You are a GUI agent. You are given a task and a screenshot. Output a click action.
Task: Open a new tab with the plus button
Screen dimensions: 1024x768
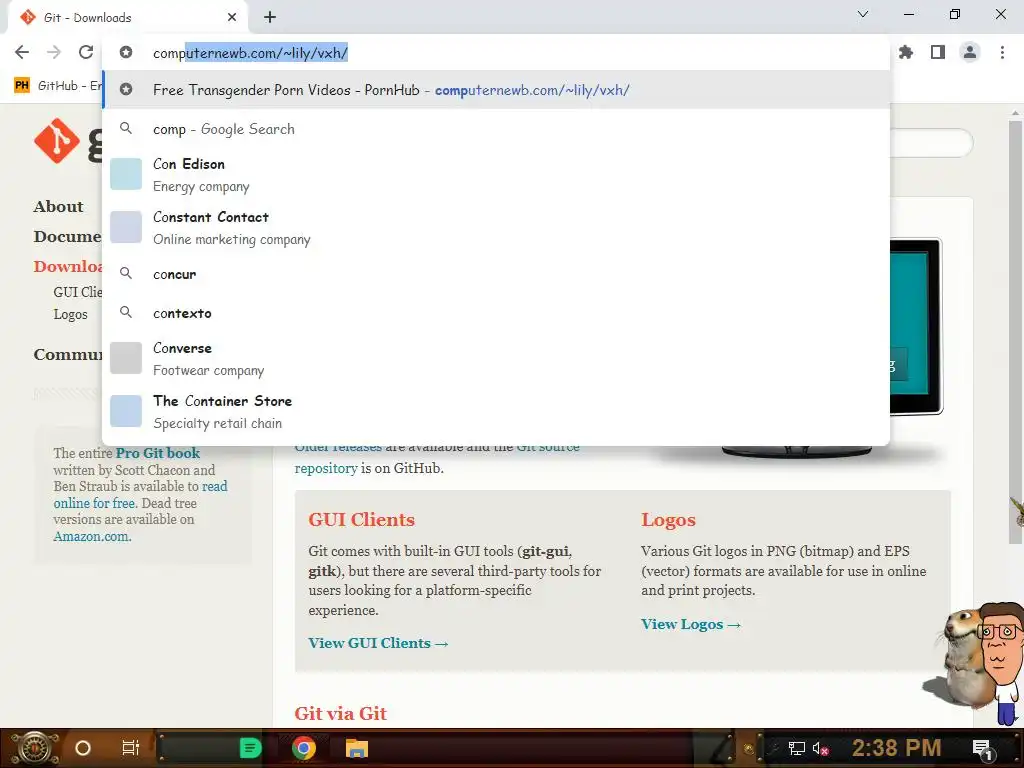pyautogui.click(x=270, y=18)
